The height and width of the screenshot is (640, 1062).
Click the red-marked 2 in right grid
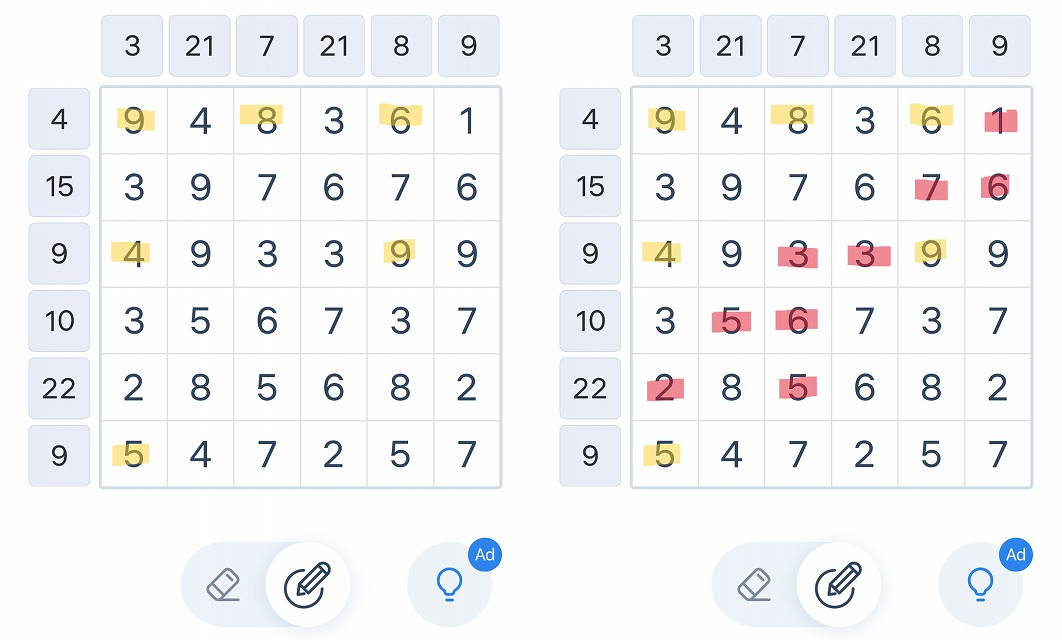click(665, 388)
